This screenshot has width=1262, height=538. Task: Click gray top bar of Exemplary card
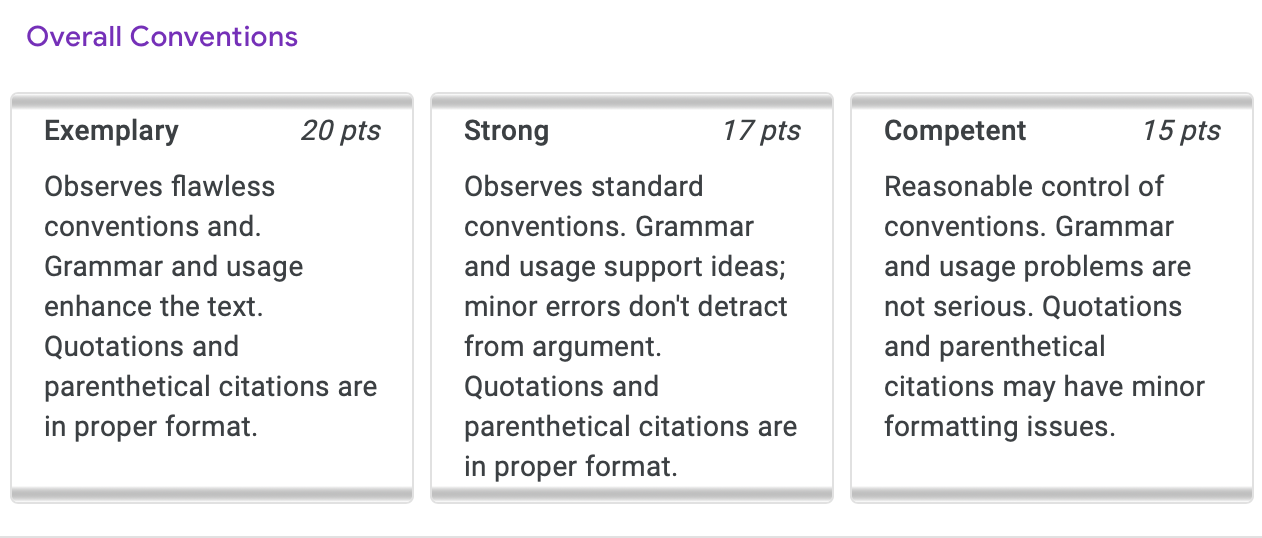212,100
